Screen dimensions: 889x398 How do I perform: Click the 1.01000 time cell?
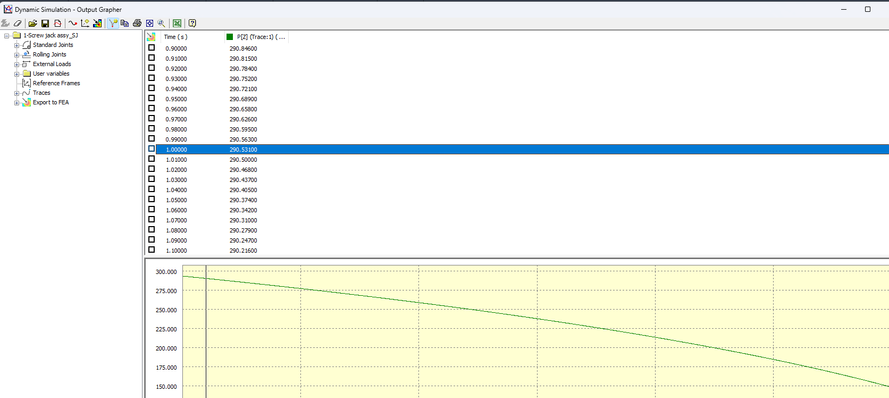pos(176,160)
